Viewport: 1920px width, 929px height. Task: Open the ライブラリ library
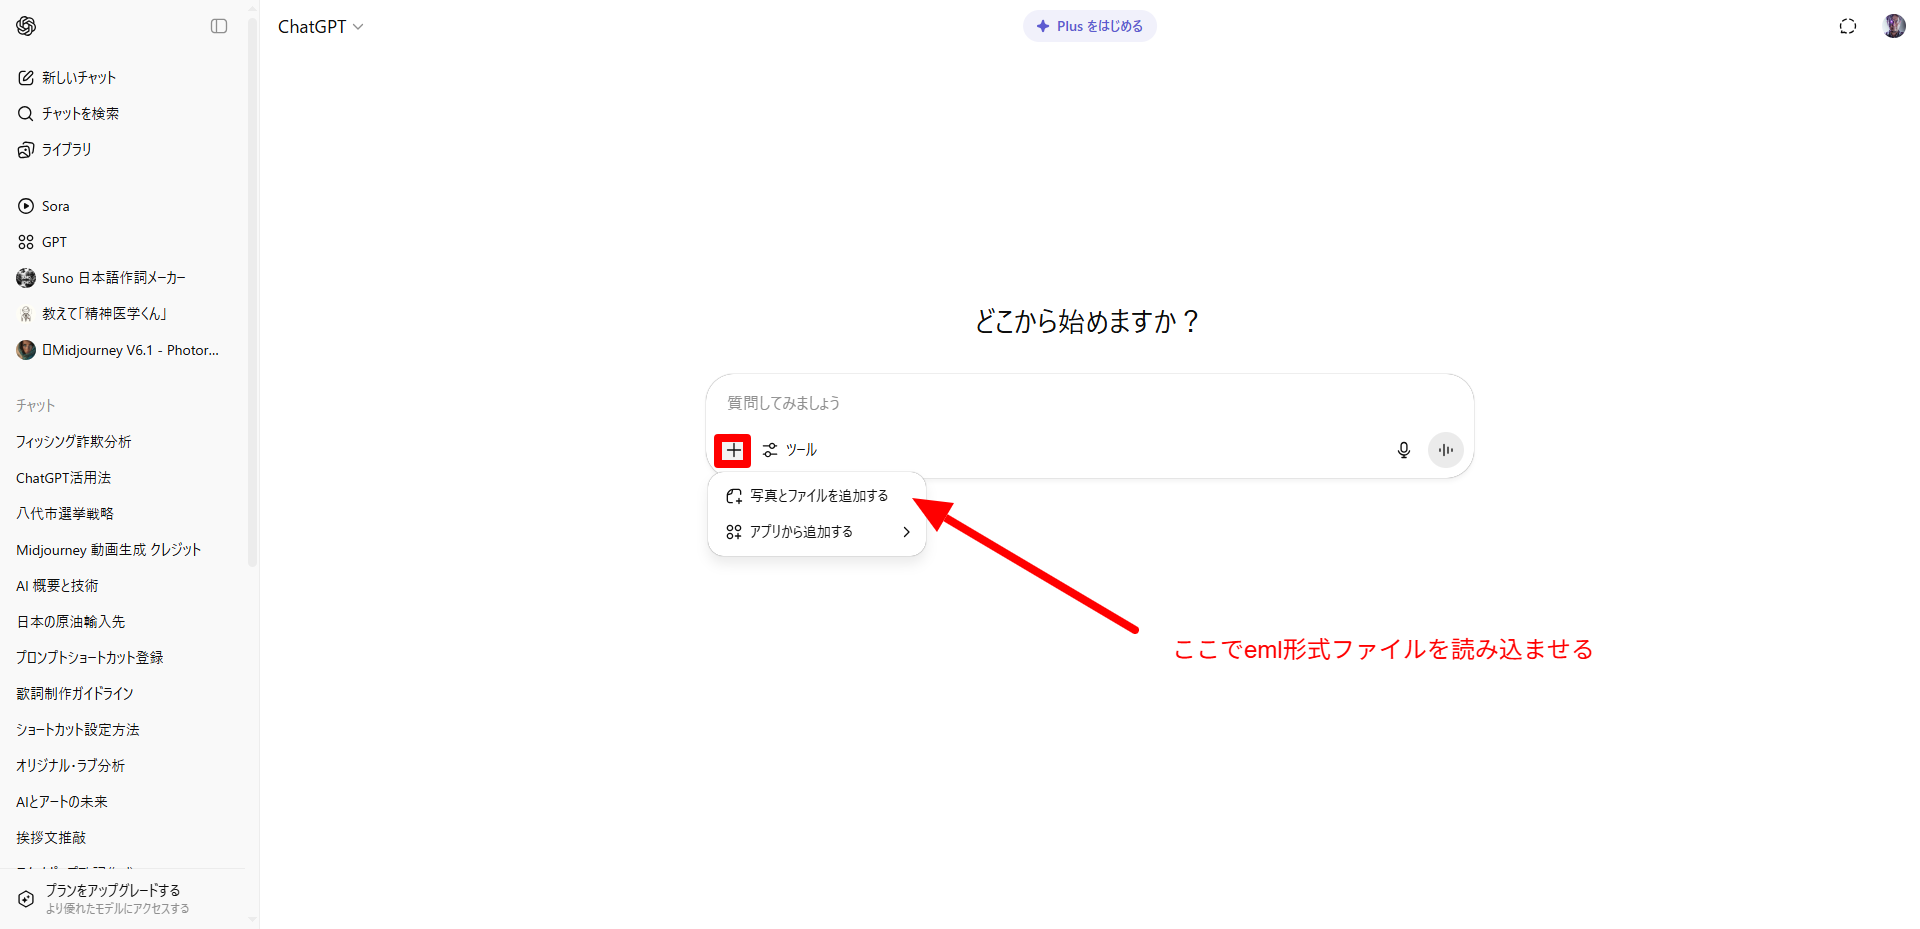(x=66, y=150)
